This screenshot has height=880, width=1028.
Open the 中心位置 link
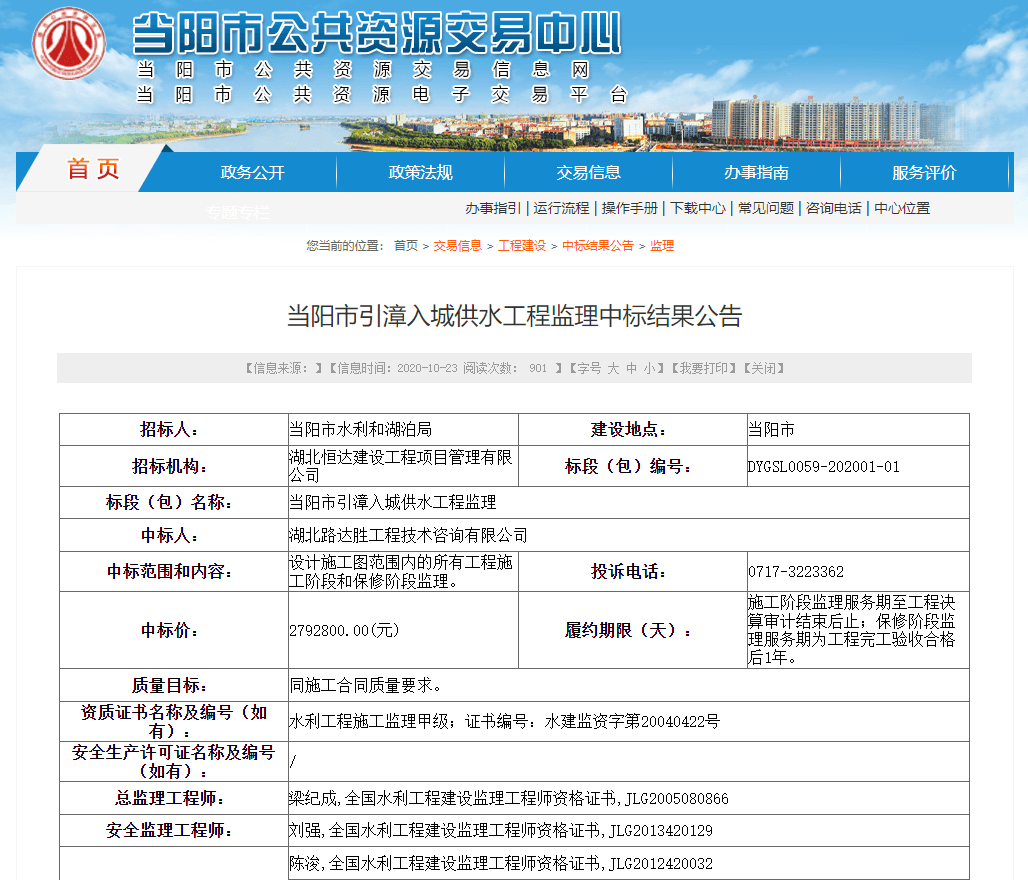[x=902, y=208]
